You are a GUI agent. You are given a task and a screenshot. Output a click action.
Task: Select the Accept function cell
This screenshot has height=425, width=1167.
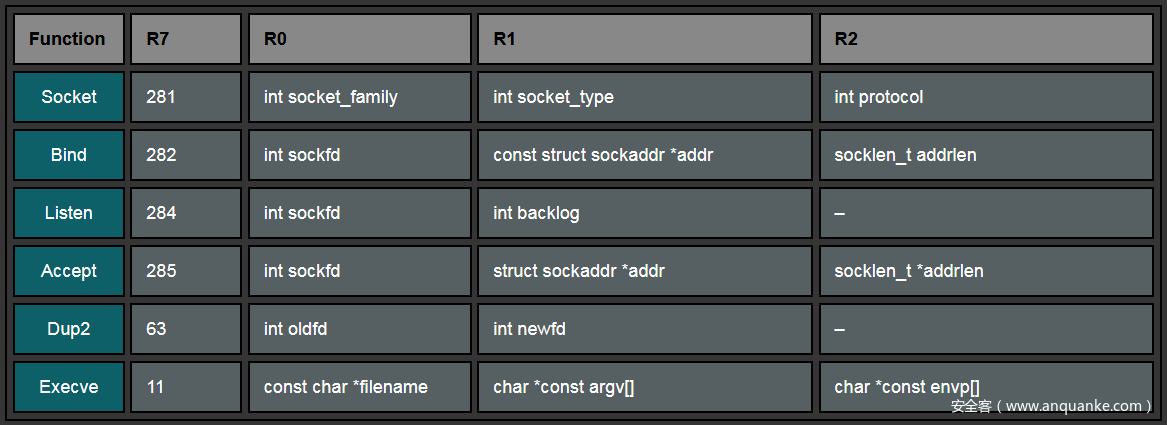[69, 271]
